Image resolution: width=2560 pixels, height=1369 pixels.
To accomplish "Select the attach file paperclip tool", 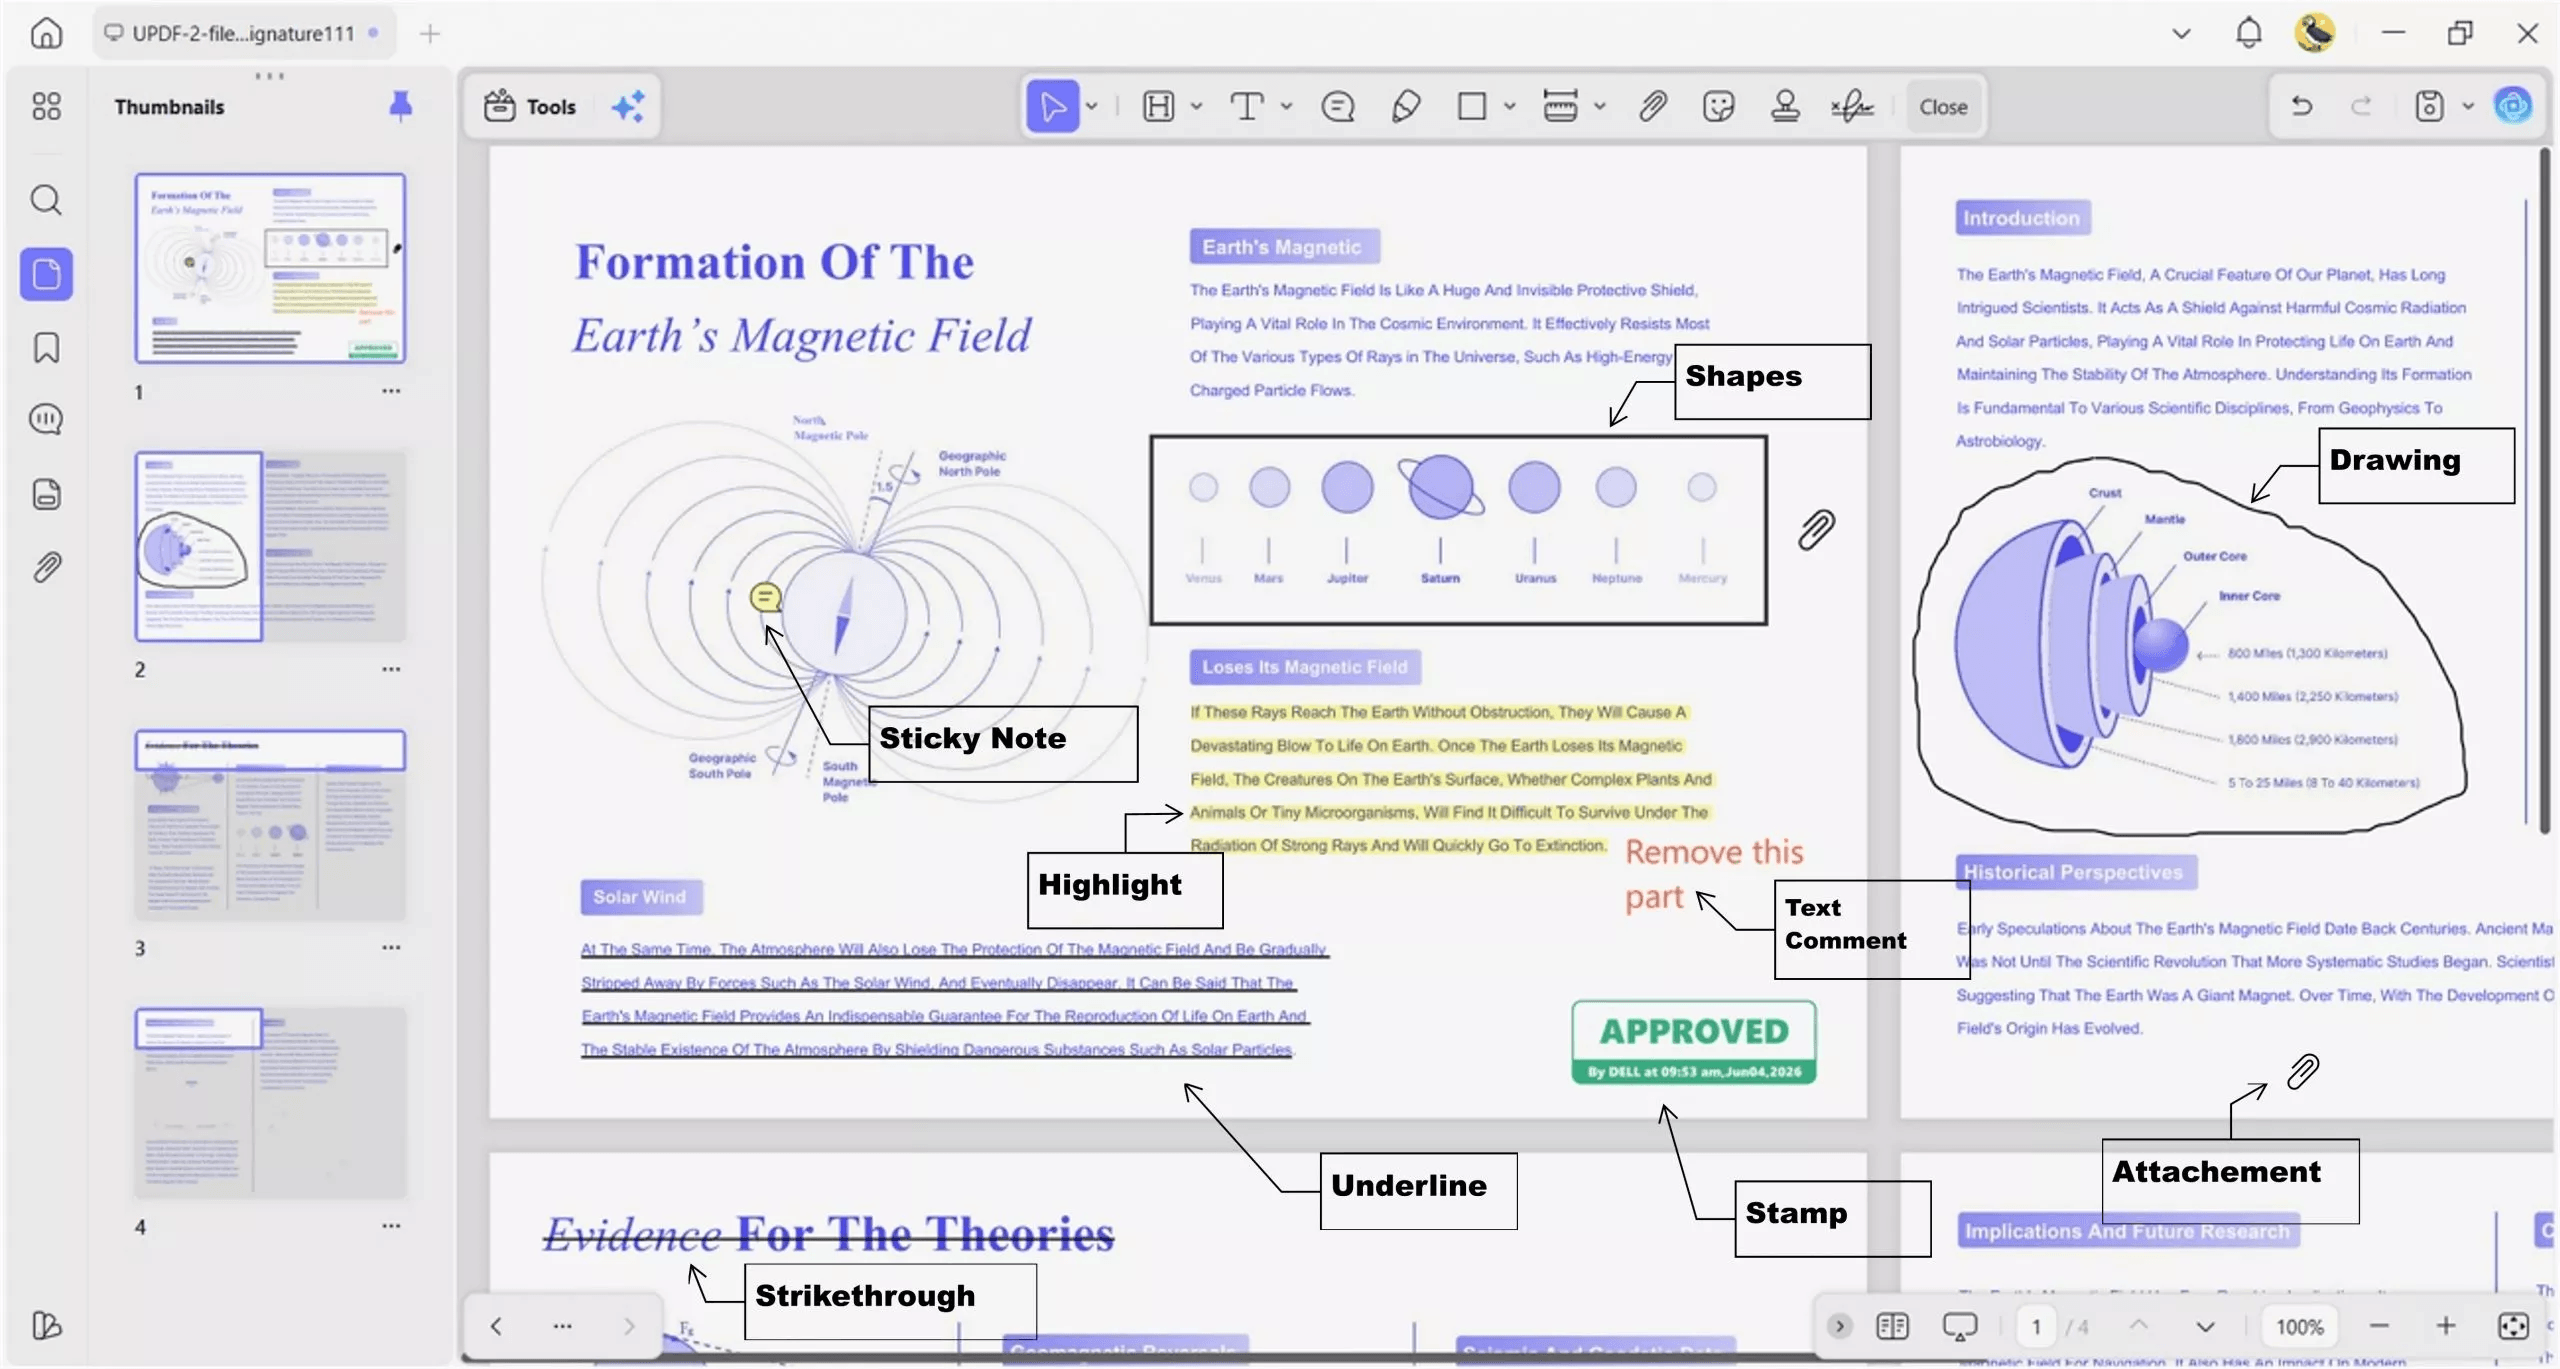I will pos(1652,106).
